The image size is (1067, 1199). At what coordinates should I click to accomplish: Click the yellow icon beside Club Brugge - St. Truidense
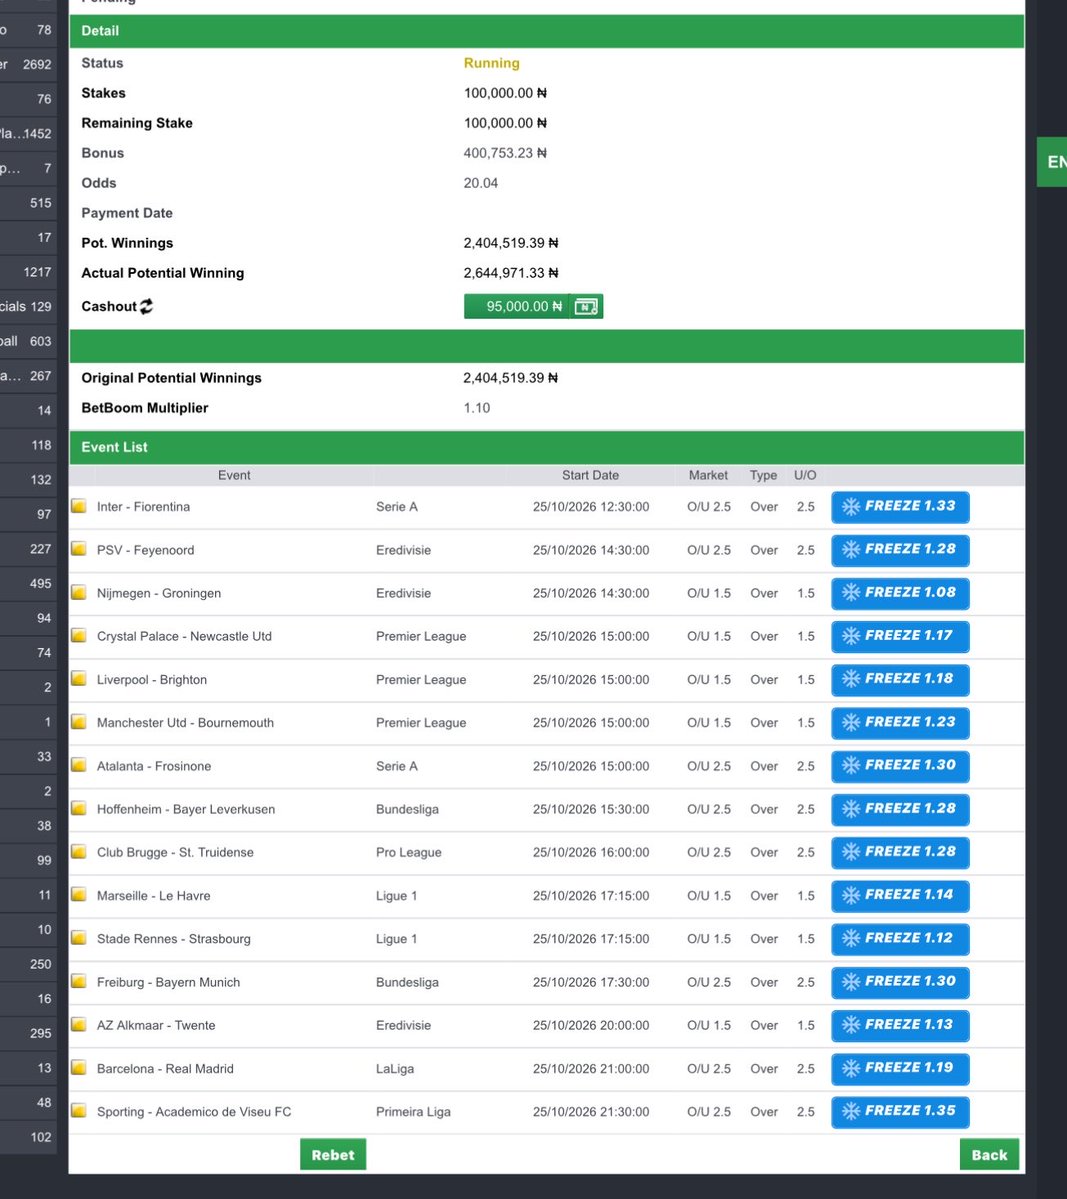tap(79, 852)
